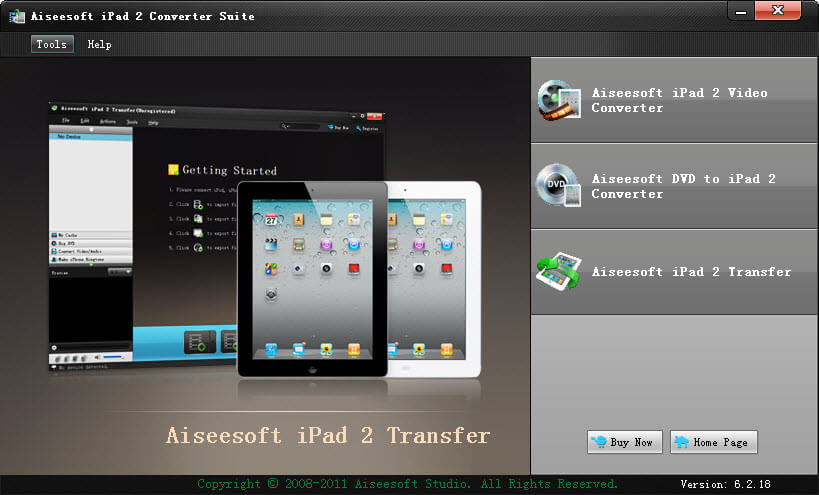This screenshot has height=495, width=819.
Task: Click the iPad 2 Transfer green arrows icon
Action: point(558,271)
